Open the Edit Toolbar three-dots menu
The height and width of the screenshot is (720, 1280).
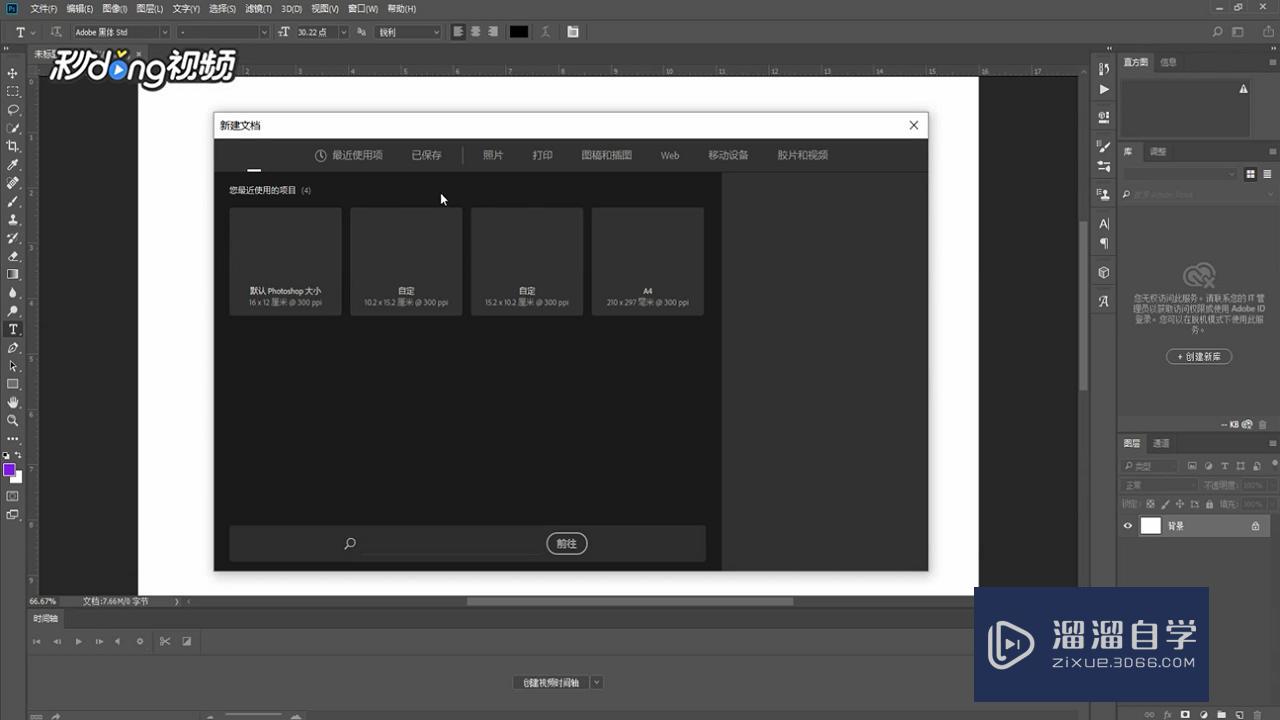pyautogui.click(x=13, y=438)
